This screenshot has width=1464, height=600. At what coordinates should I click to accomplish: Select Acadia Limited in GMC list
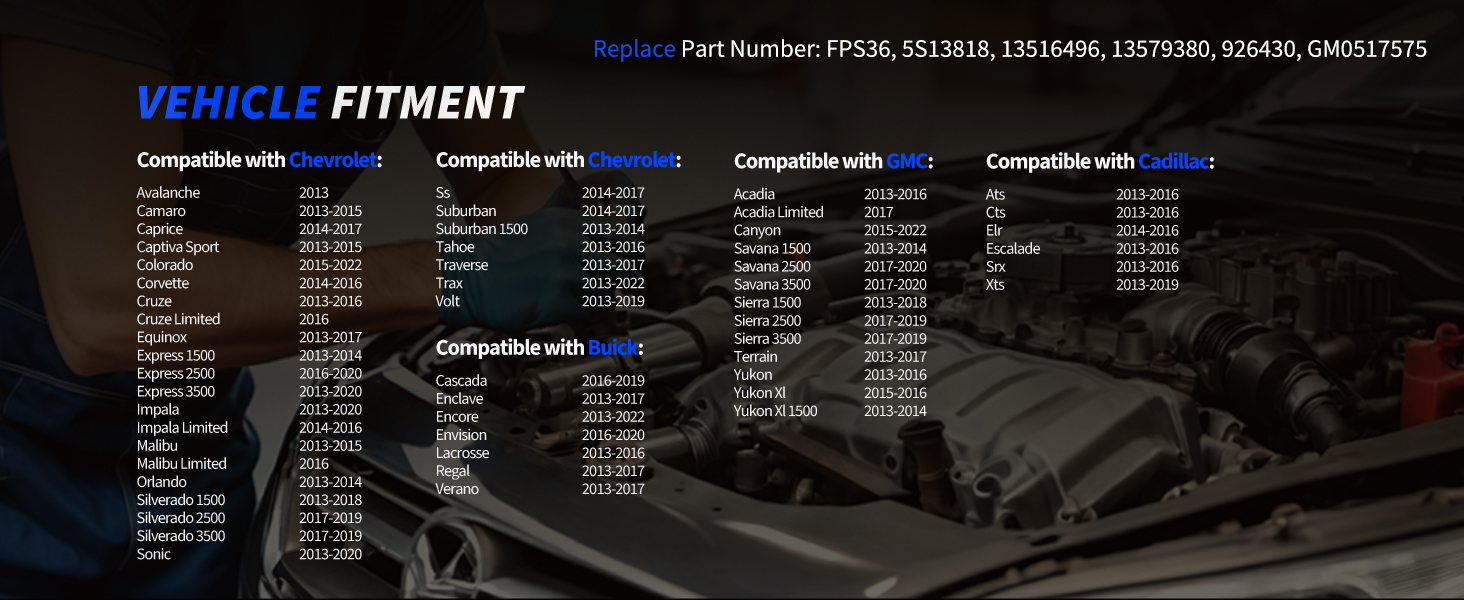point(779,212)
